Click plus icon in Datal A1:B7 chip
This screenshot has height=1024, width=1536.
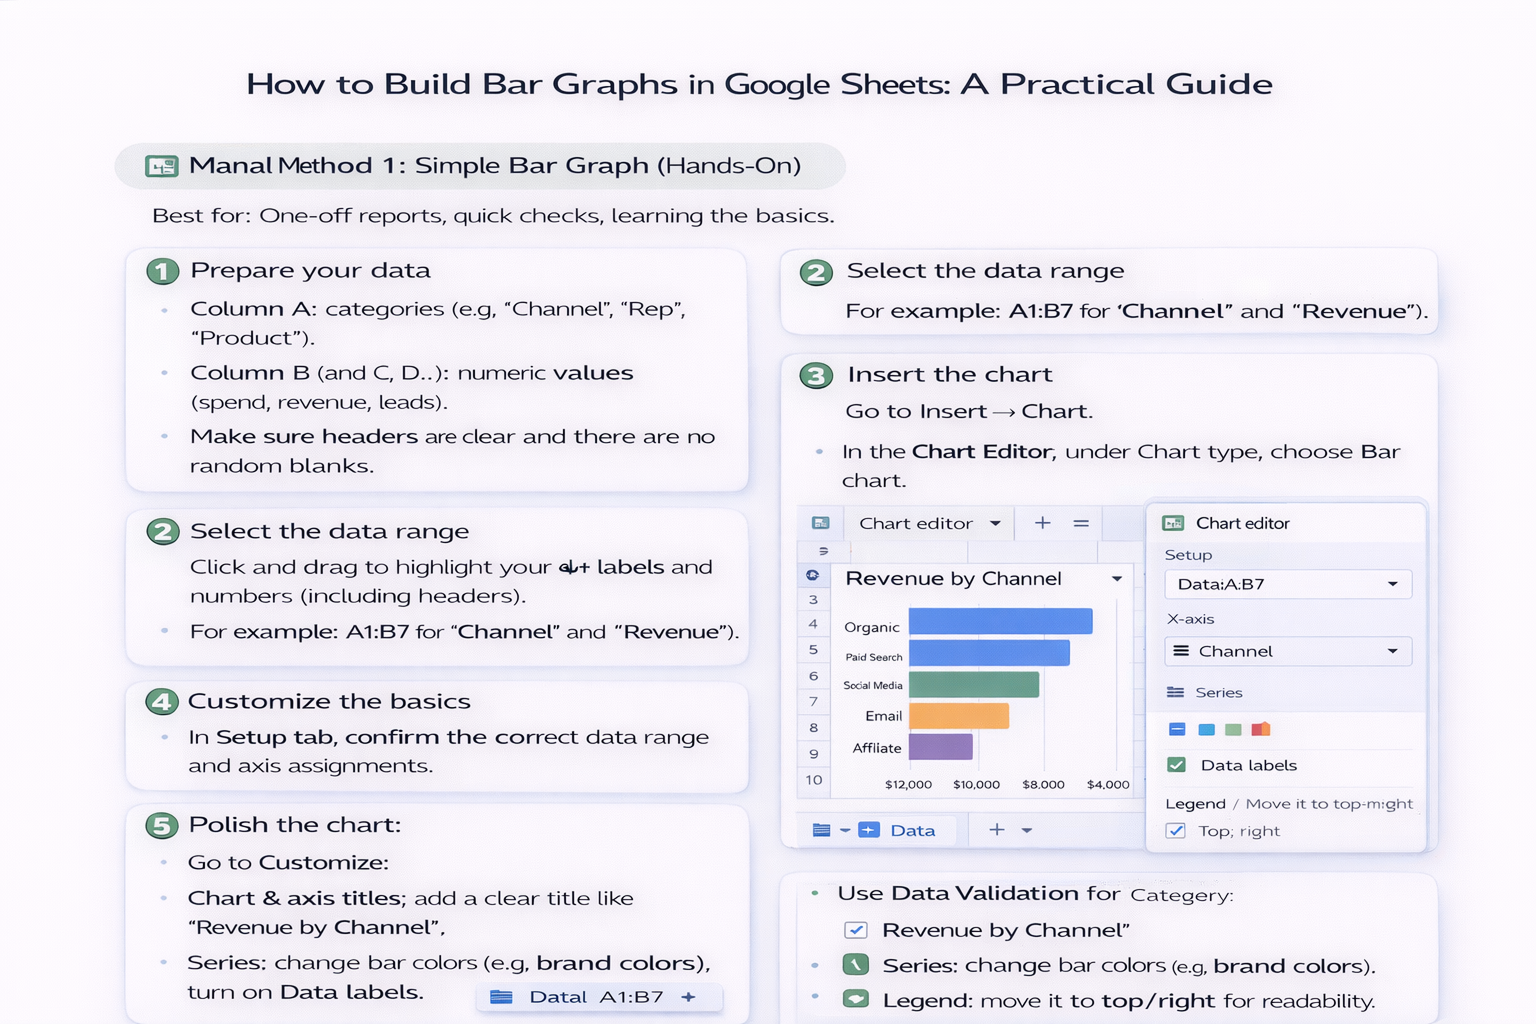click(x=688, y=997)
